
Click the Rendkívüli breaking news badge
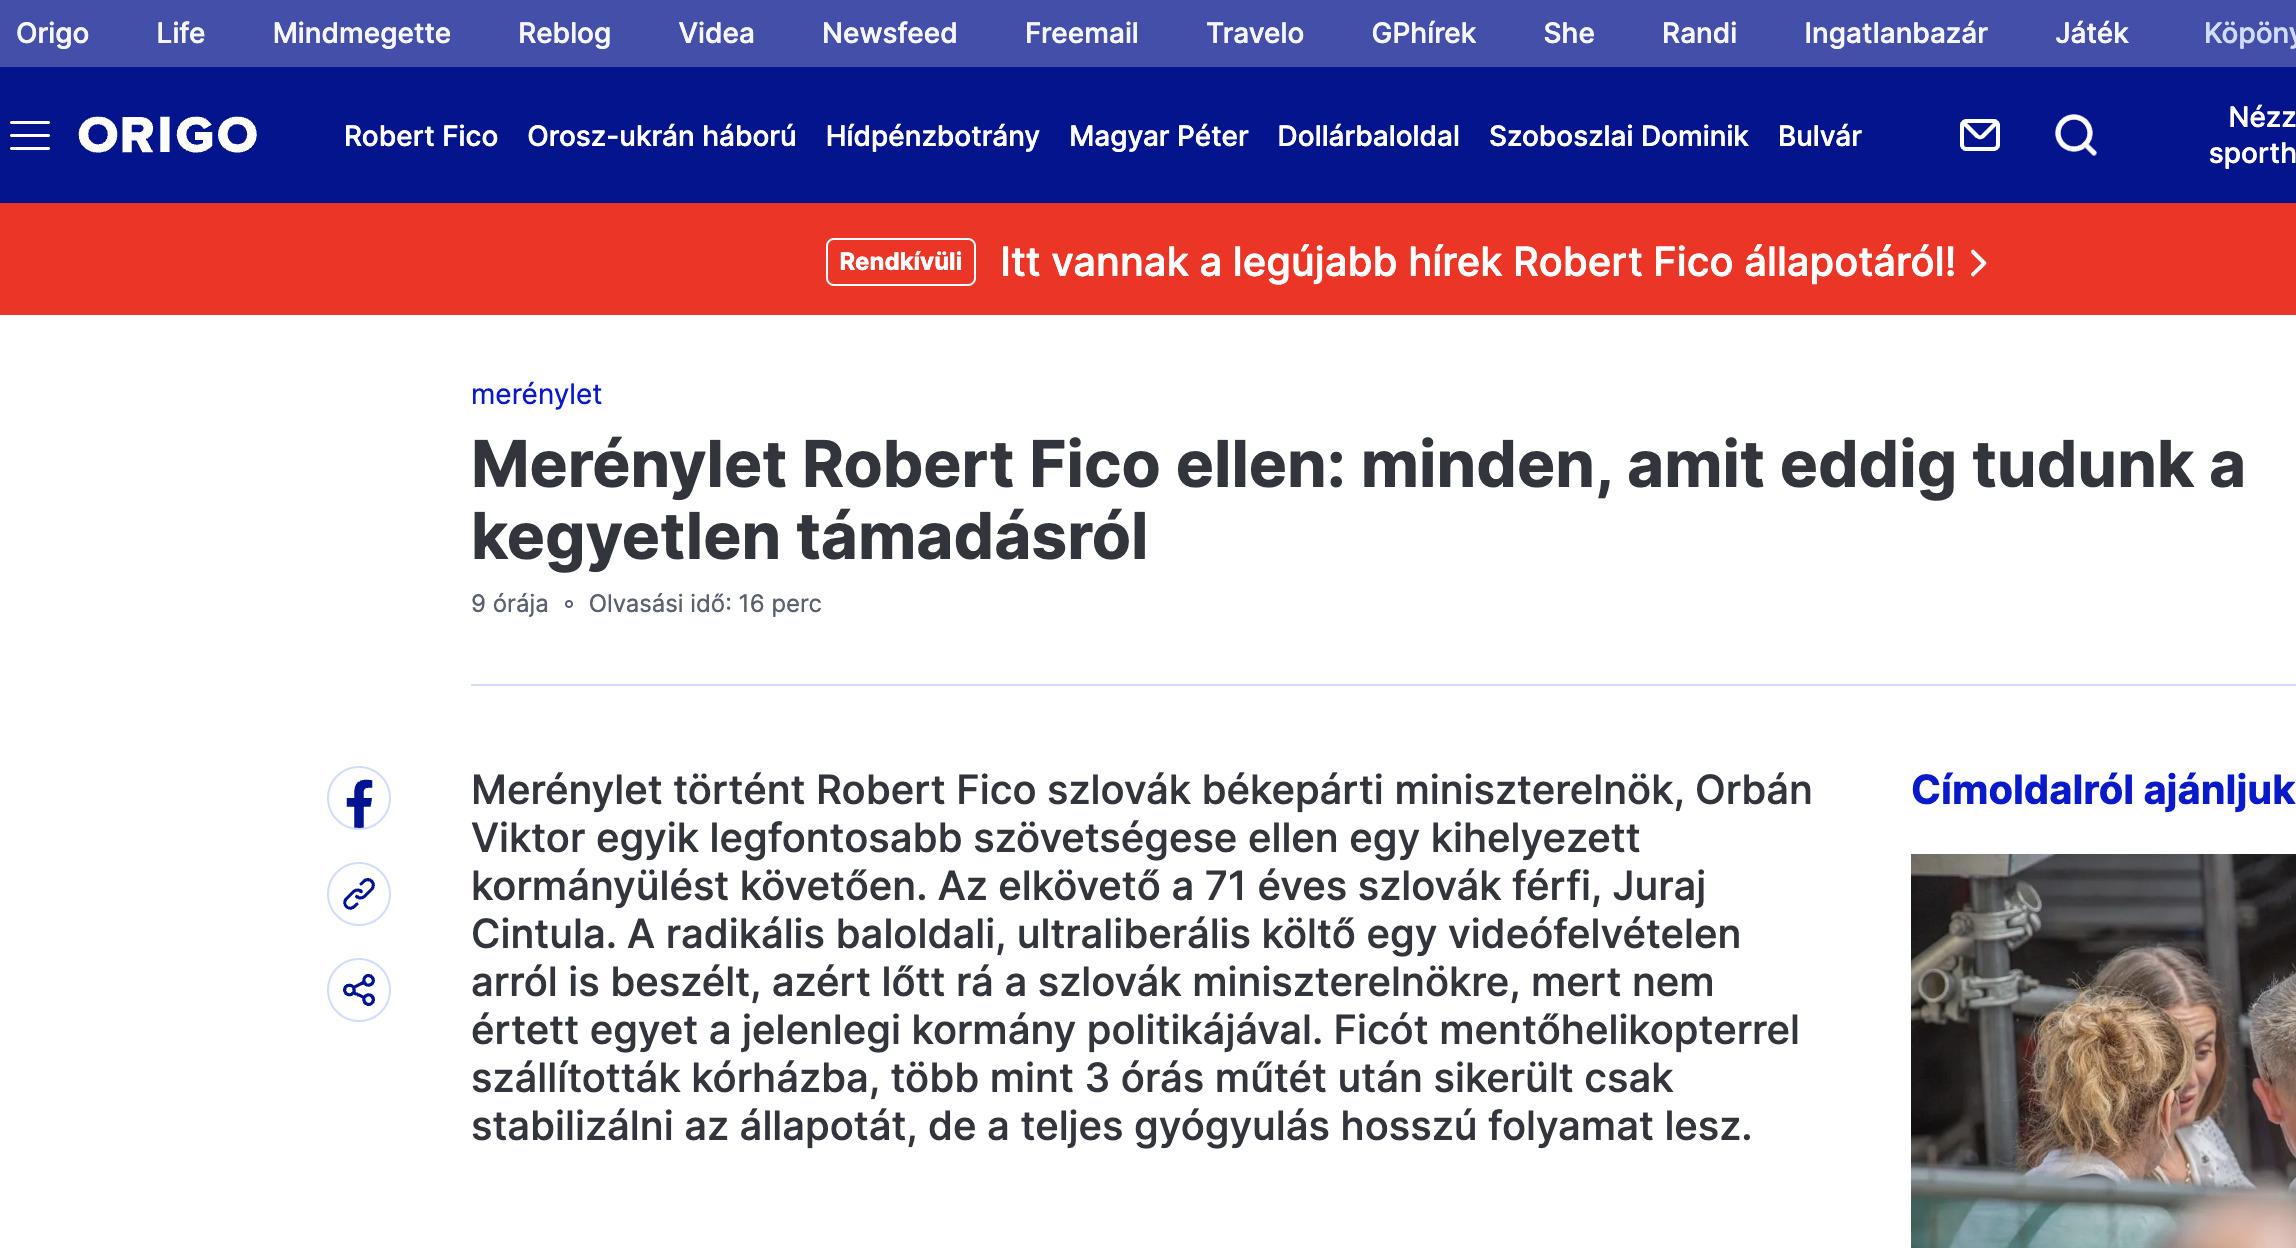coord(900,262)
